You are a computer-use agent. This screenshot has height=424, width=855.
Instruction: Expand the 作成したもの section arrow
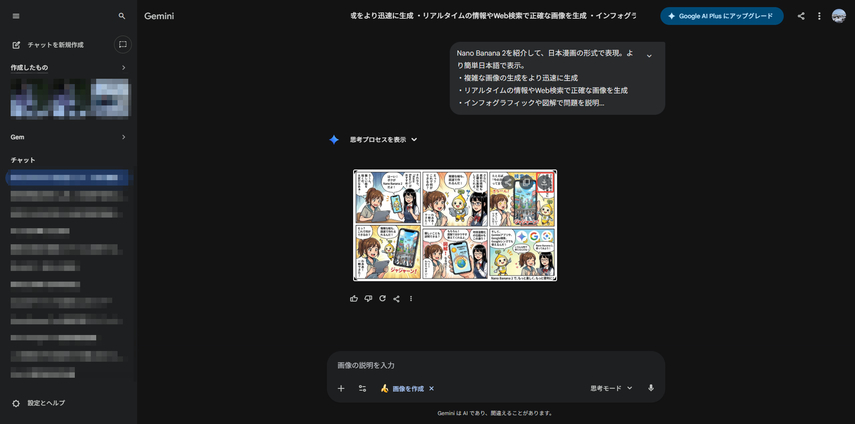click(123, 68)
